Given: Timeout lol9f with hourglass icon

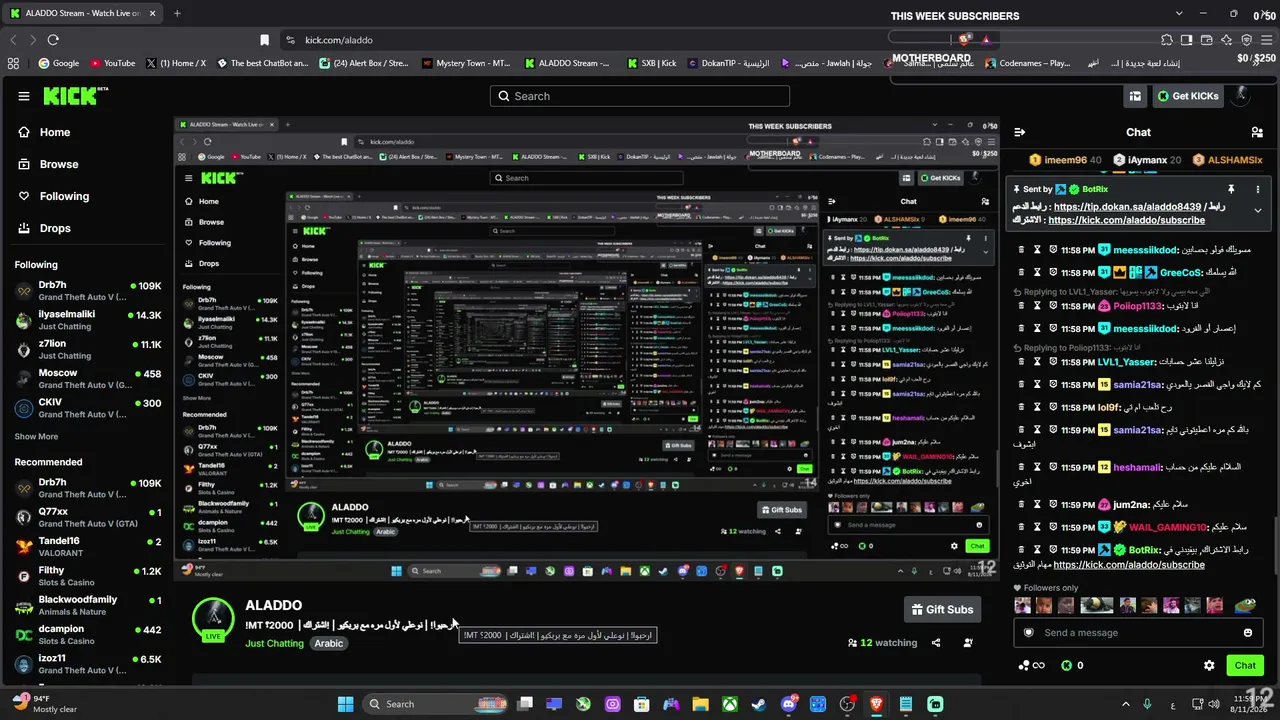Looking at the screenshot, I should tap(1037, 408).
